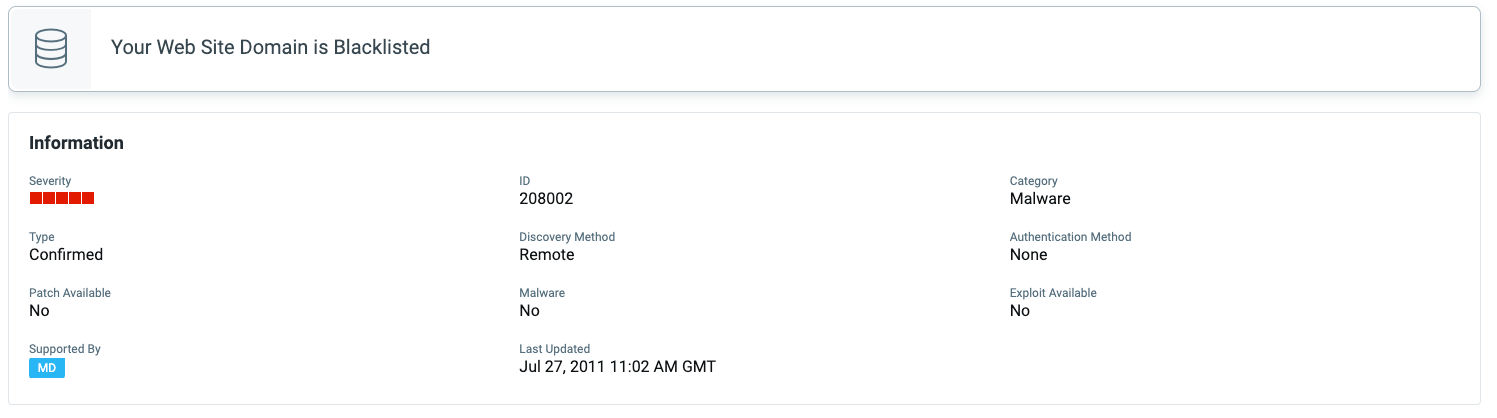Click the Information section heading
Viewport: 1497px width, 418px height.
click(x=76, y=143)
